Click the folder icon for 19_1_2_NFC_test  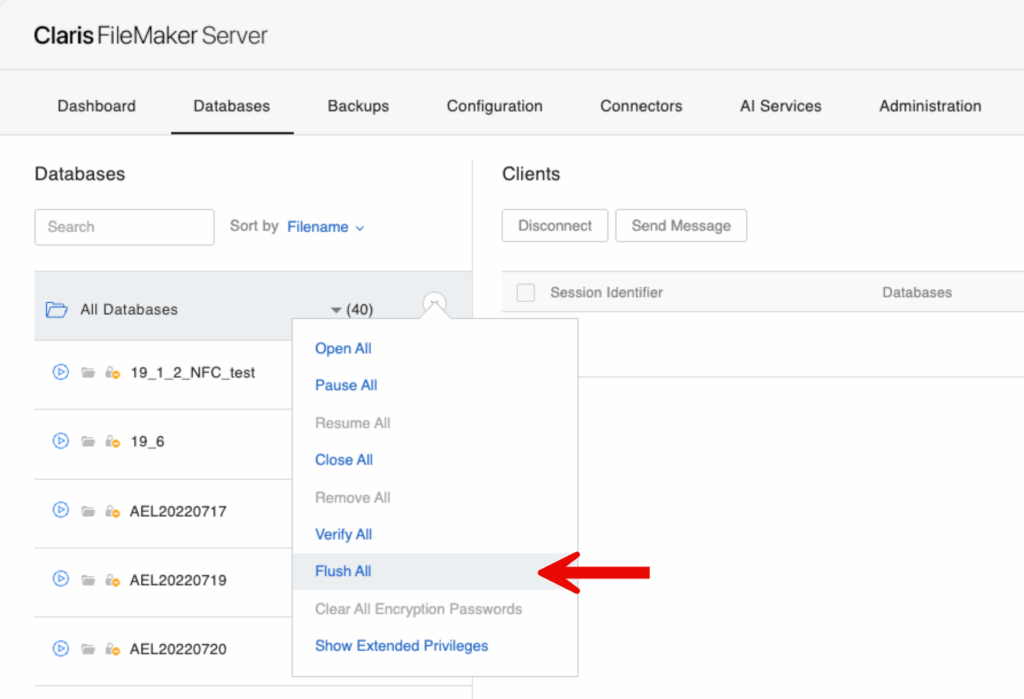point(88,372)
